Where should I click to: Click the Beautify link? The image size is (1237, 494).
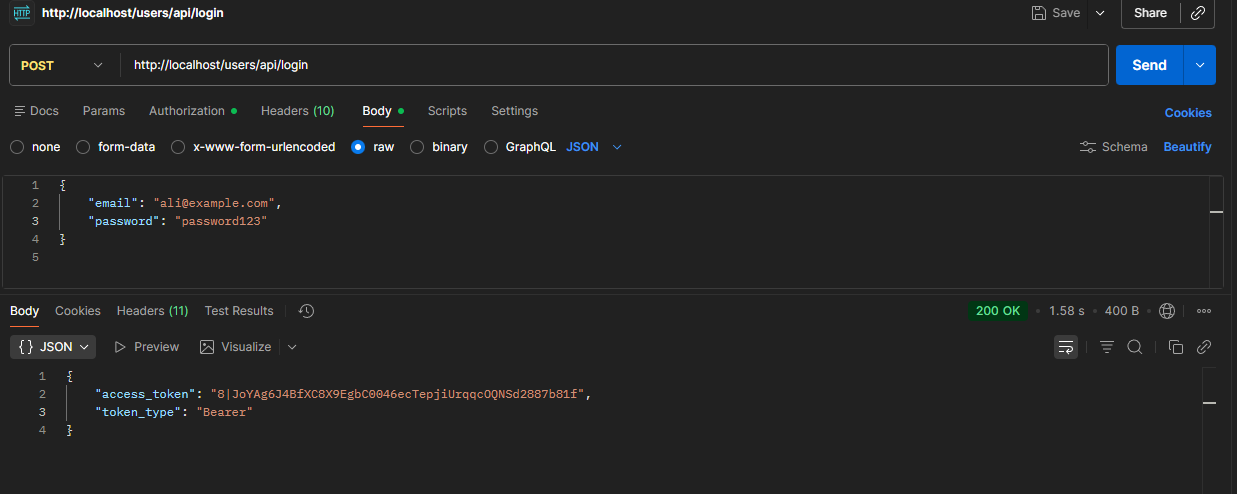1187,147
